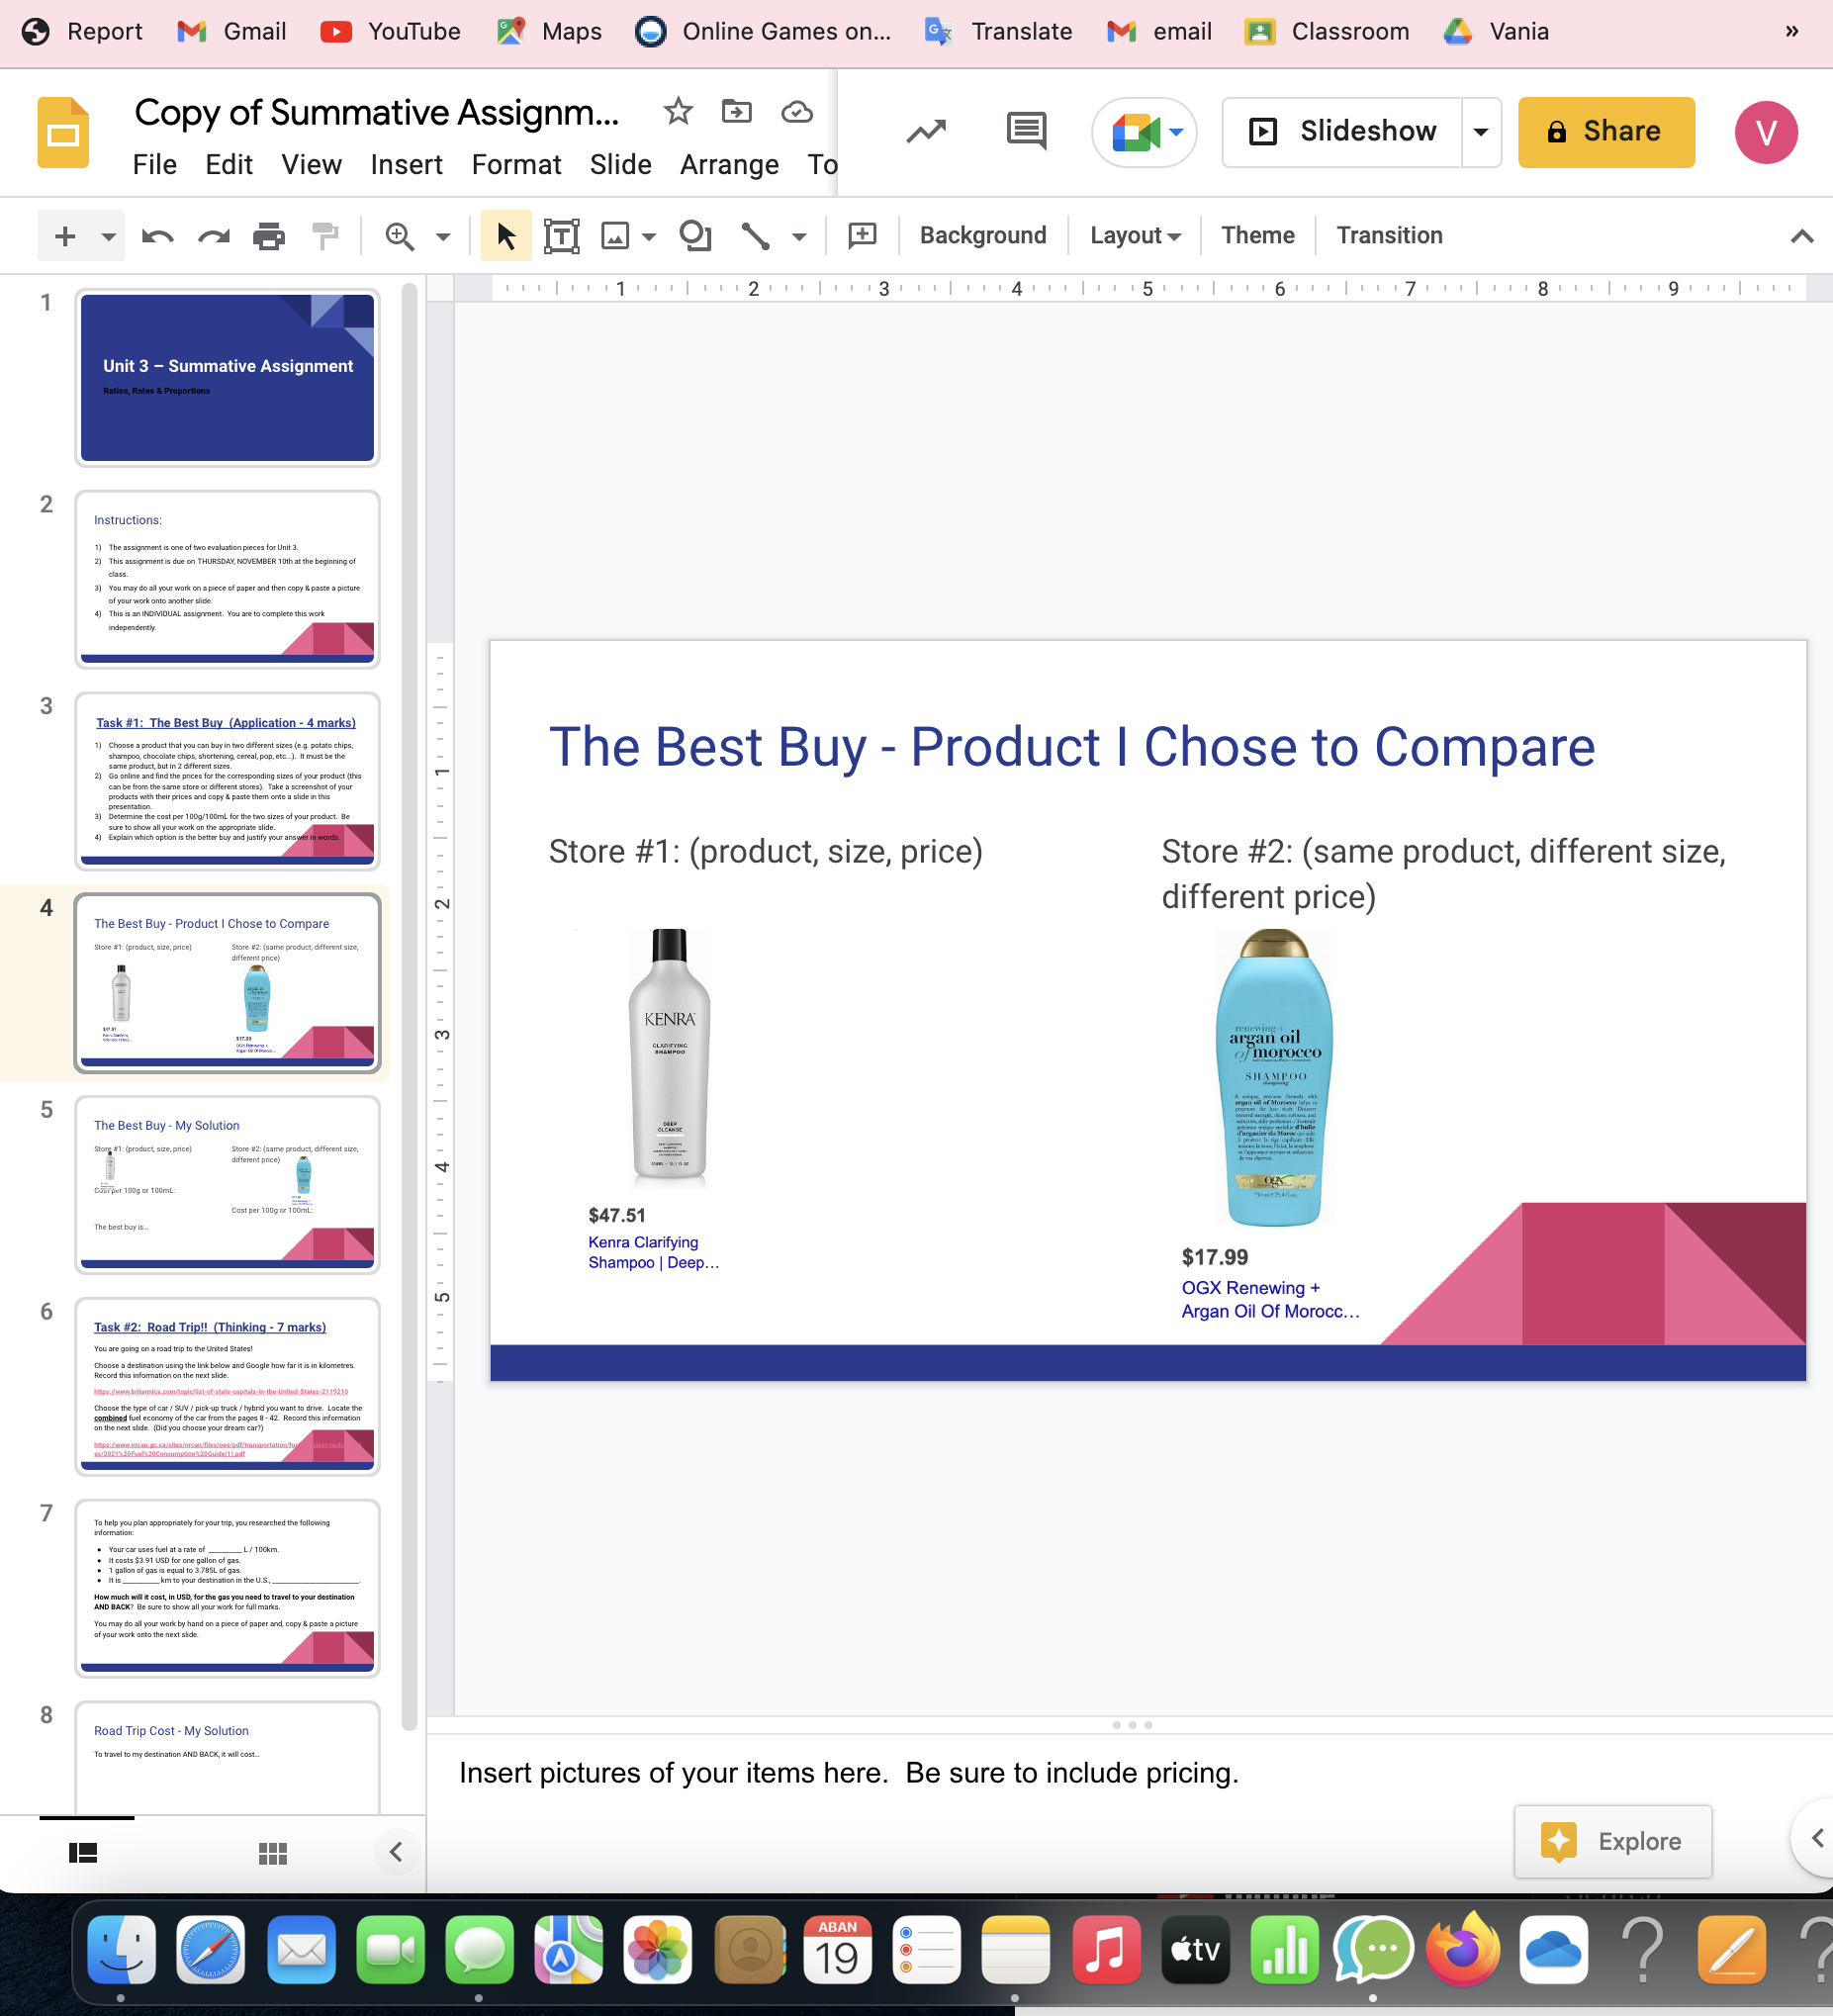This screenshot has width=1833, height=2016.
Task: Expand the line type dropdown arrow
Action: point(799,237)
